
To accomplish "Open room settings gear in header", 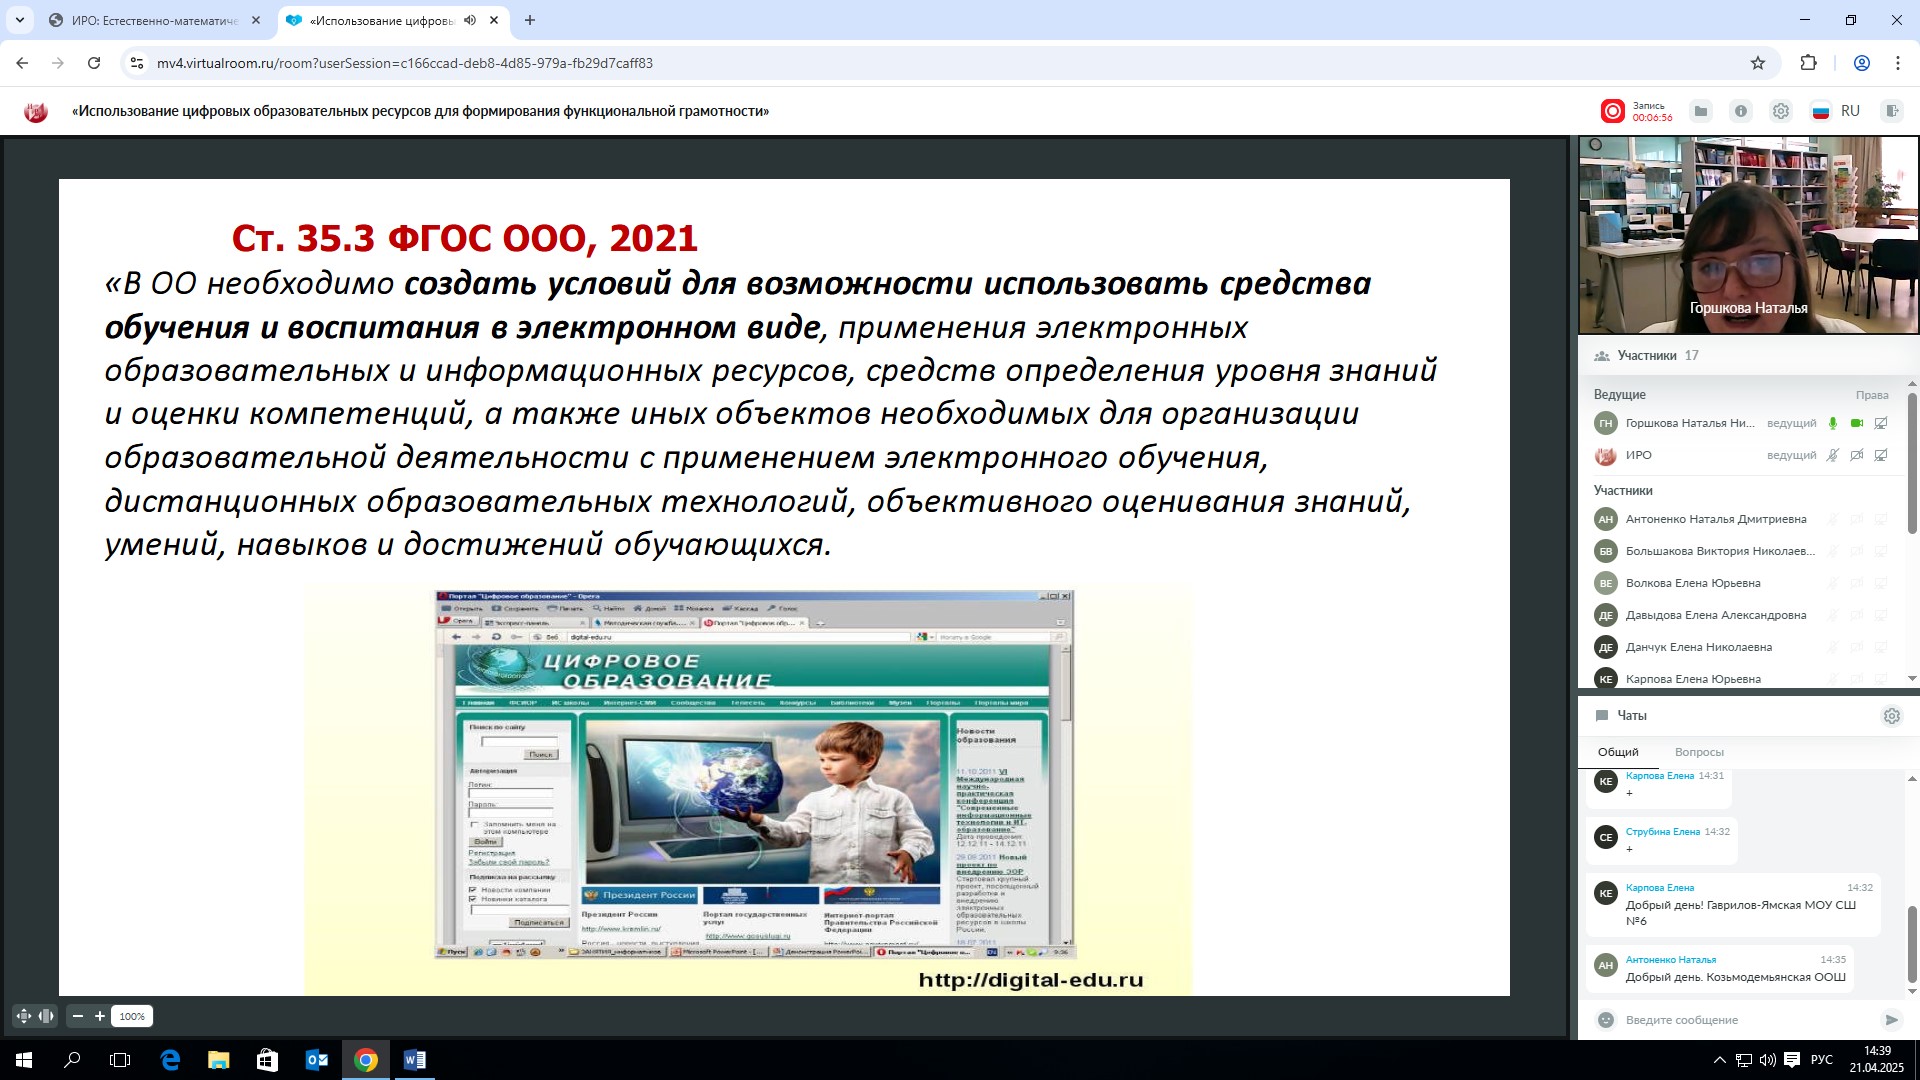I will [x=1781, y=111].
